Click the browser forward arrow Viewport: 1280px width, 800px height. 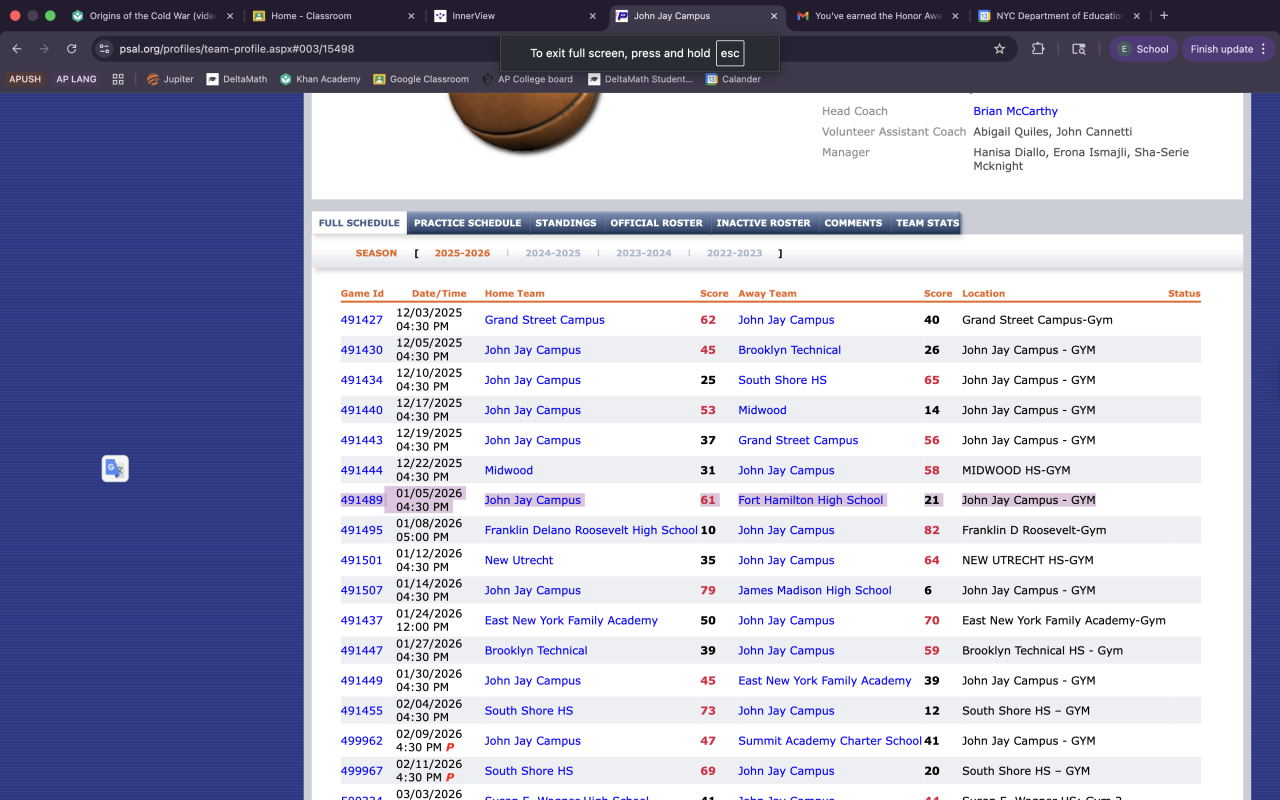tap(44, 49)
